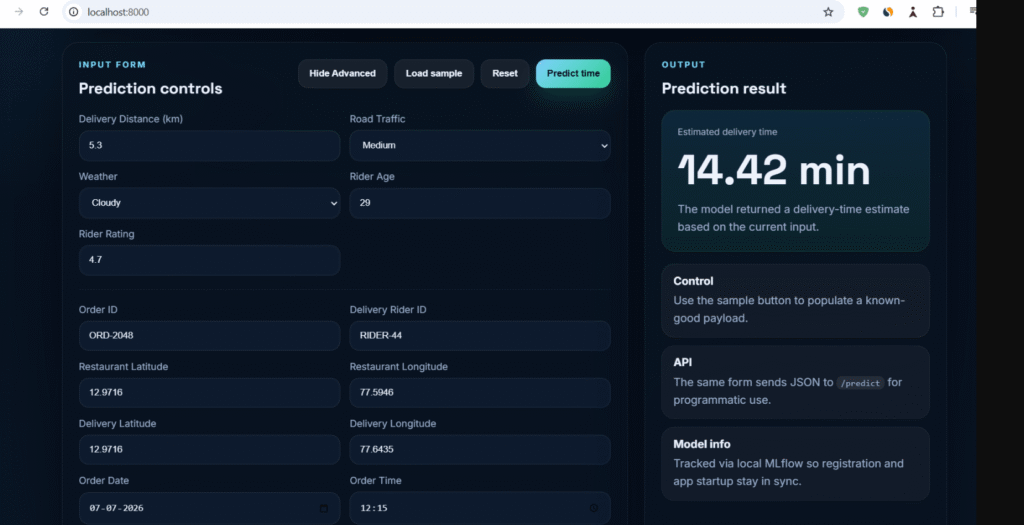Edit the Order Date field
1024x525 pixels.
tap(209, 508)
